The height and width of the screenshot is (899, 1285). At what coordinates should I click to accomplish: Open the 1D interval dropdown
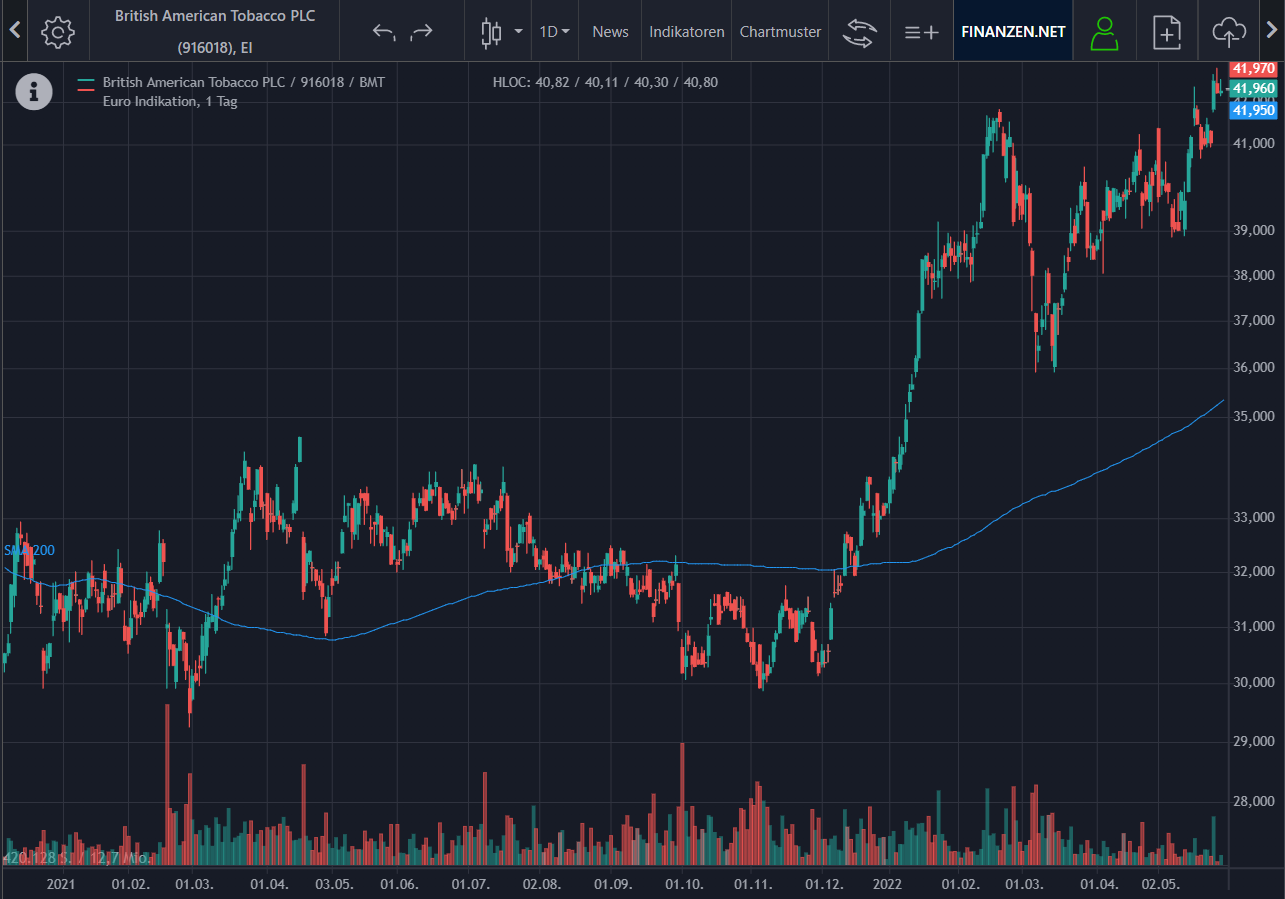pos(554,32)
